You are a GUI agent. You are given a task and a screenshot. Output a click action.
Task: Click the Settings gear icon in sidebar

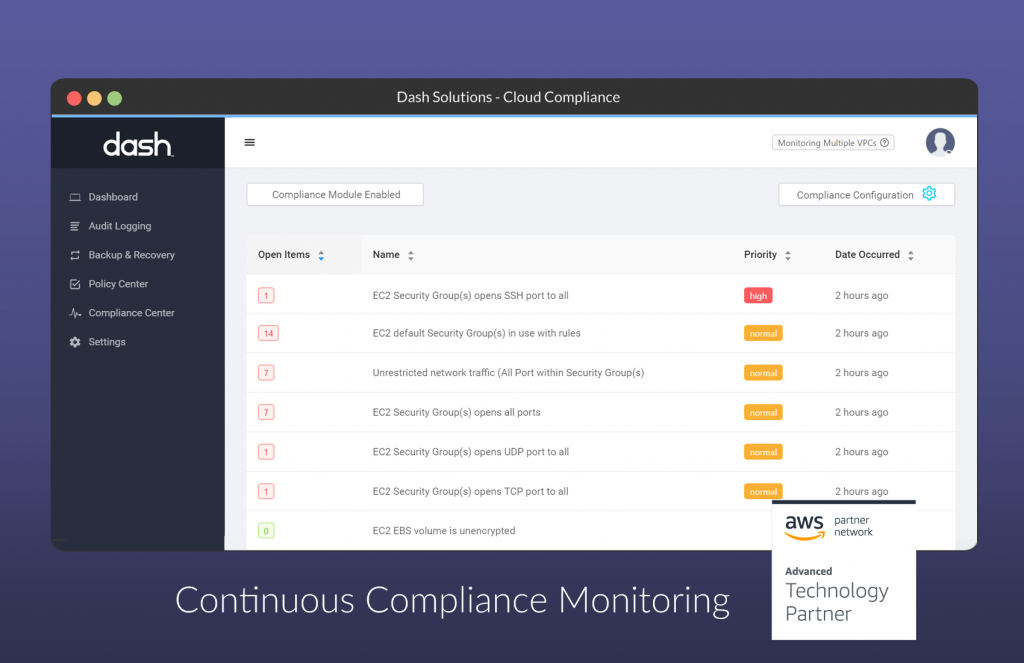(x=75, y=342)
